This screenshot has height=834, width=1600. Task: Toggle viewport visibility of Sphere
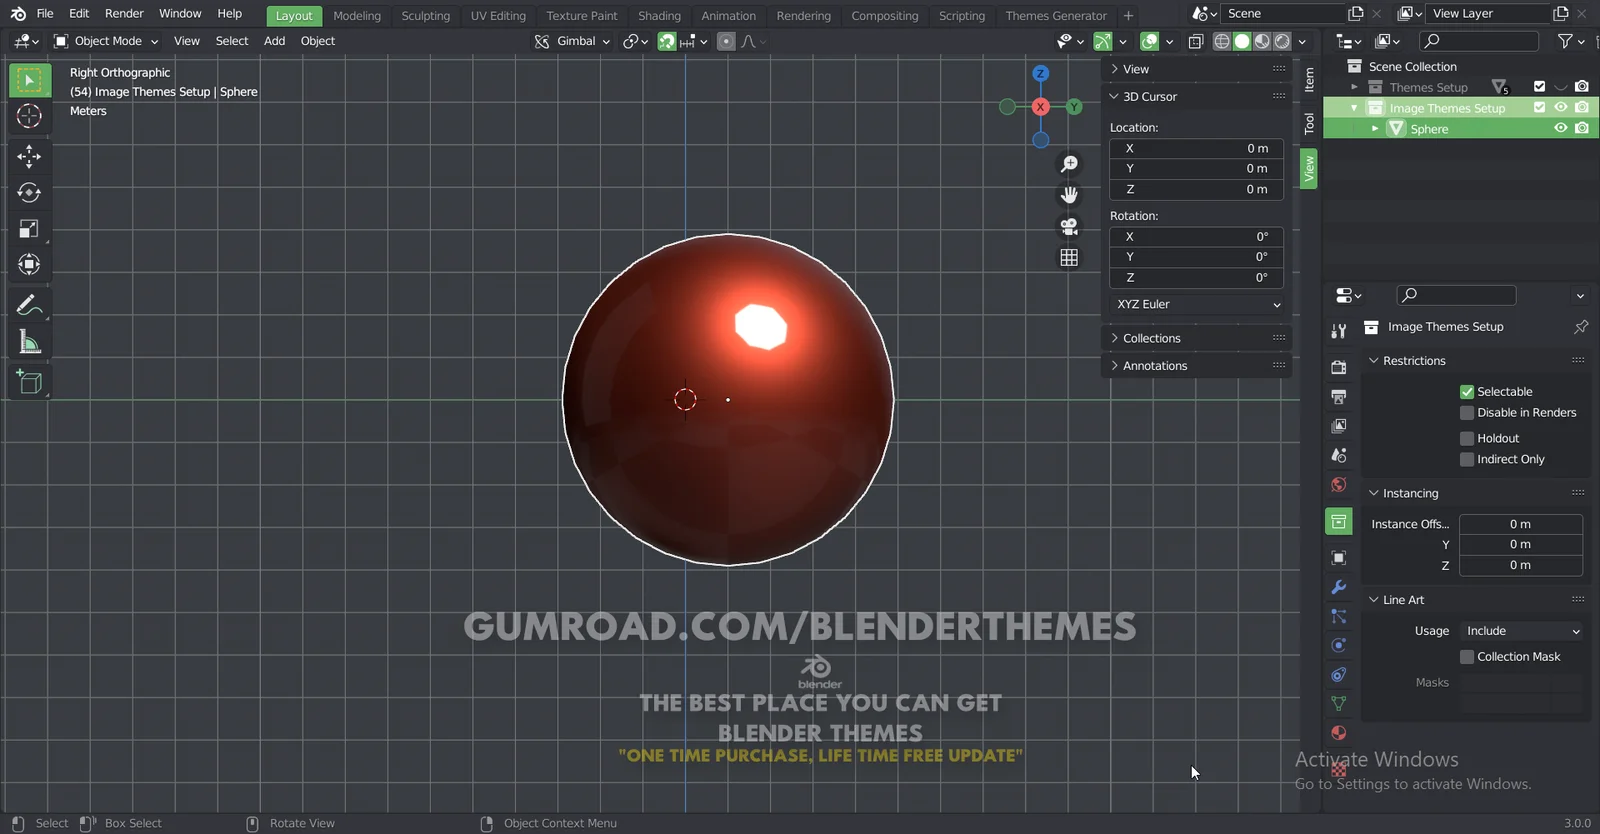point(1560,129)
